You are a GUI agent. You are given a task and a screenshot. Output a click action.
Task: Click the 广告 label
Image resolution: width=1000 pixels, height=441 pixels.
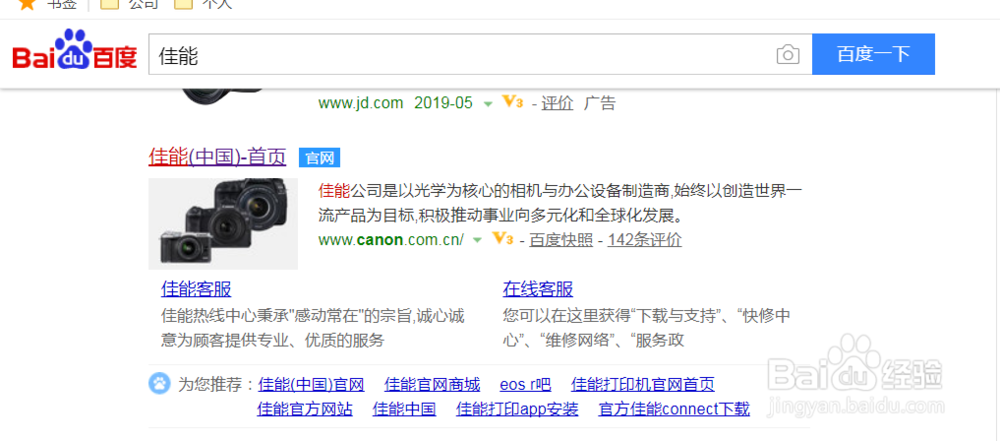tap(600, 103)
